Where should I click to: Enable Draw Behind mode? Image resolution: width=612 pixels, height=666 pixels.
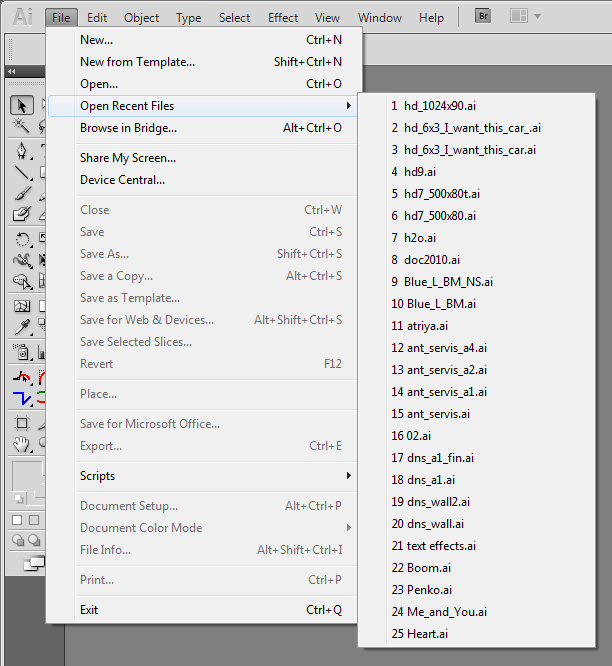coord(34,540)
